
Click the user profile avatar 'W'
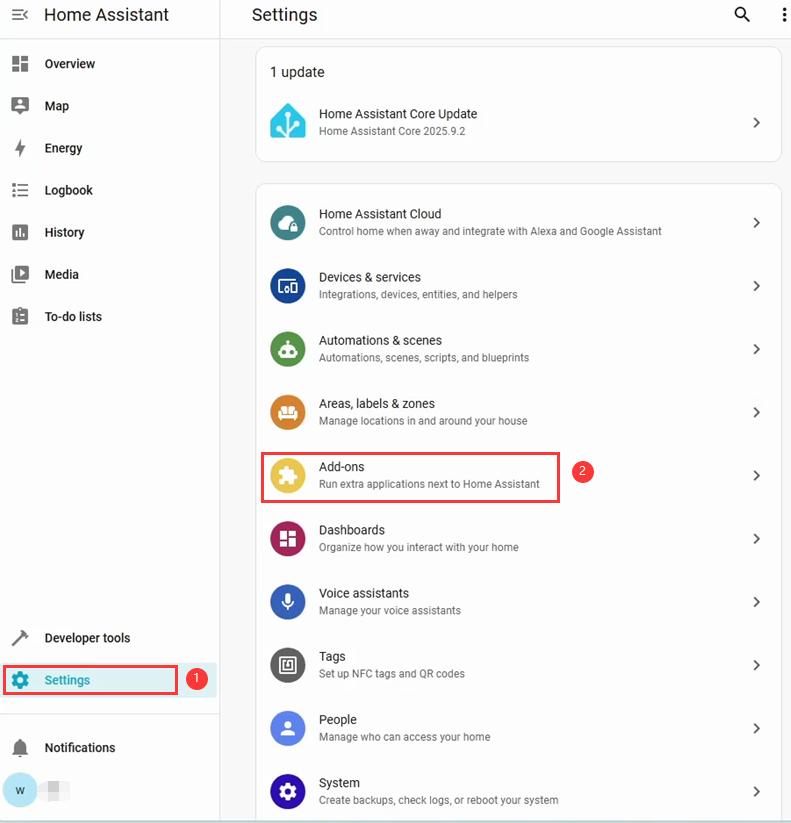pyautogui.click(x=20, y=790)
